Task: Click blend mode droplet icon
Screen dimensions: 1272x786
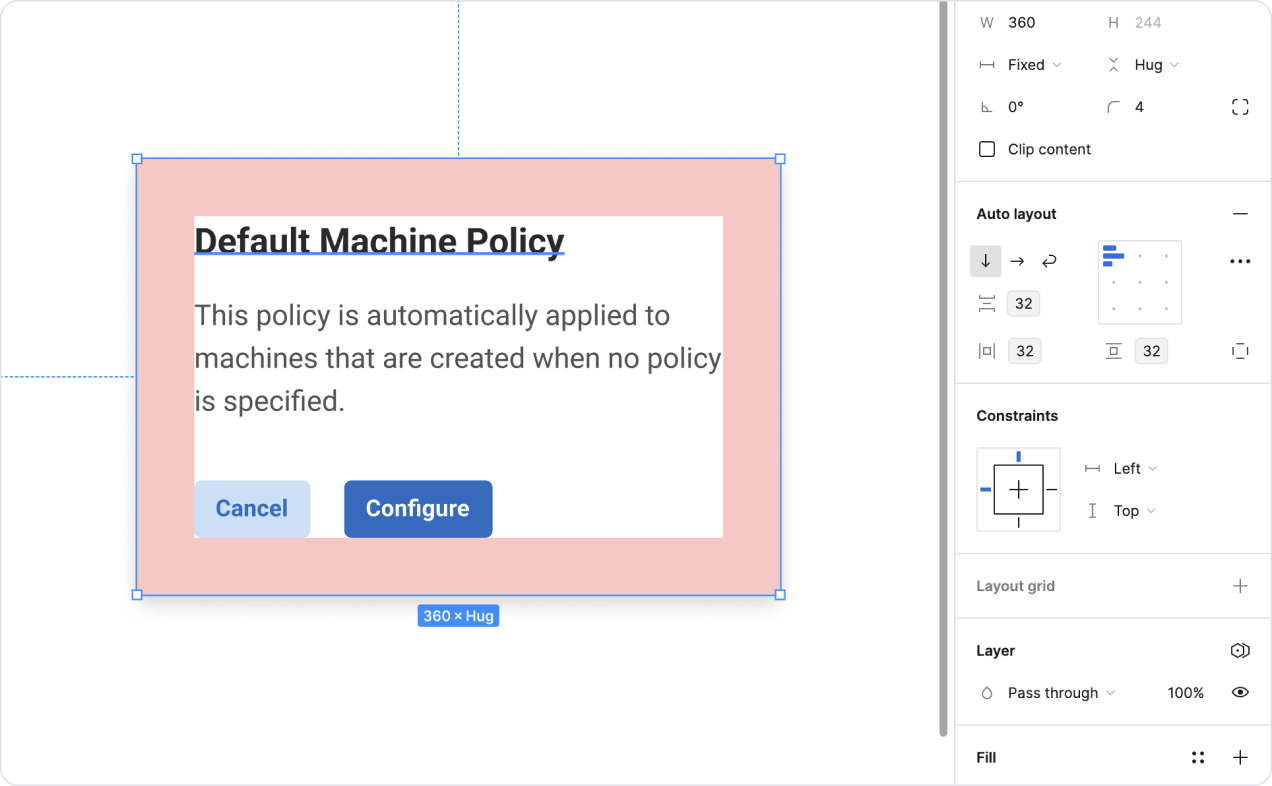Action: click(x=987, y=693)
